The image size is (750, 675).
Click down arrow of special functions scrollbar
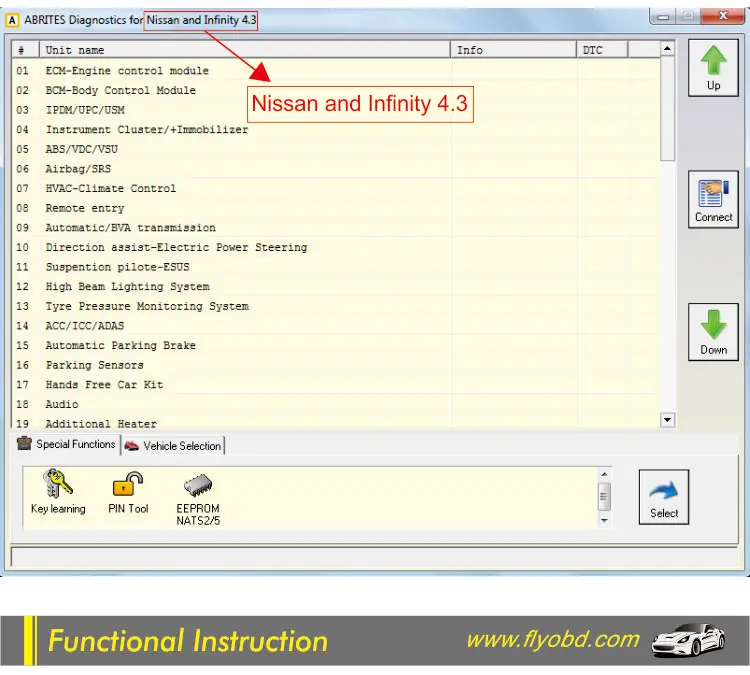point(605,520)
